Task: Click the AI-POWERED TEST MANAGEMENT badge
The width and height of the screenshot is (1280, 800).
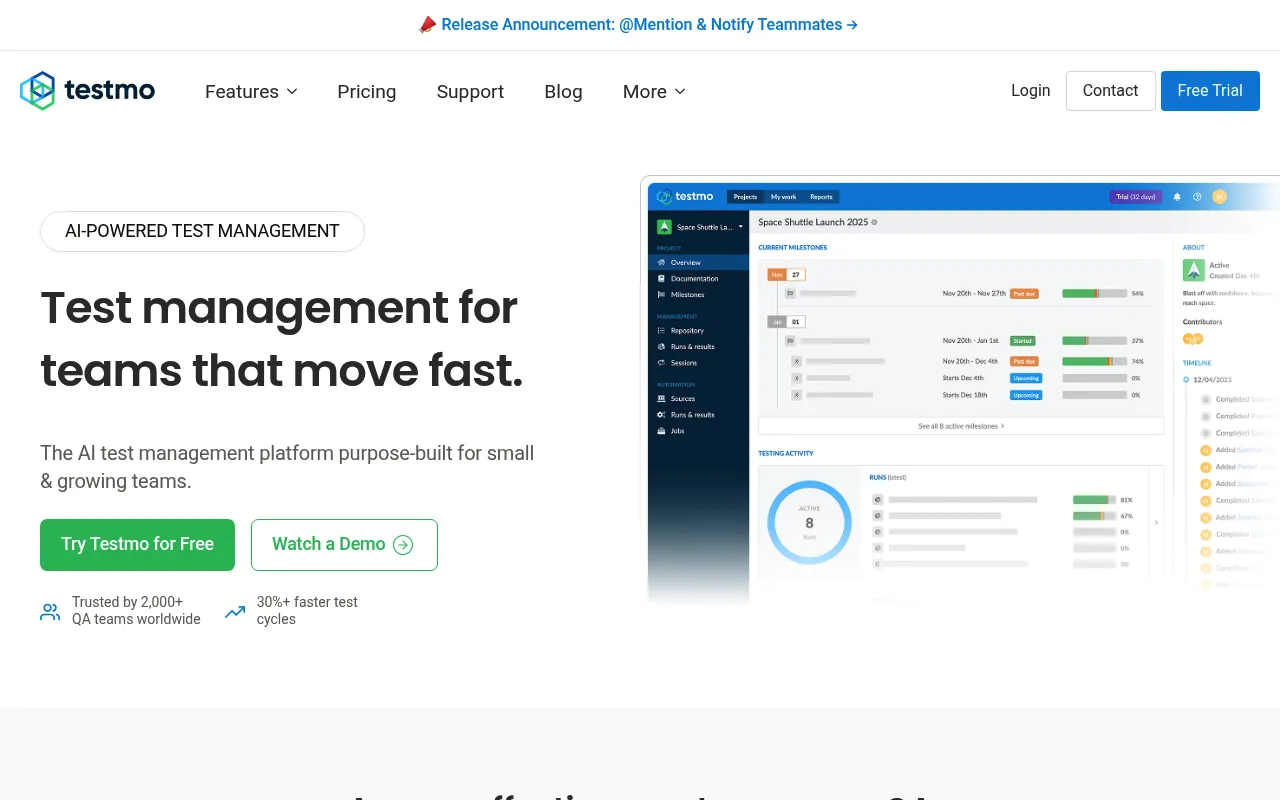Action: (202, 231)
